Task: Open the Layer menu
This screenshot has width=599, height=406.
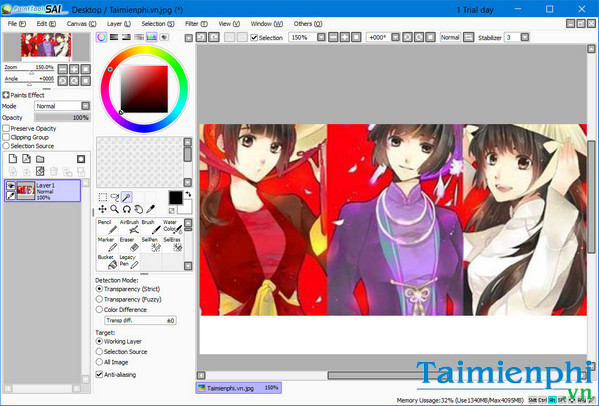Action: coord(119,24)
